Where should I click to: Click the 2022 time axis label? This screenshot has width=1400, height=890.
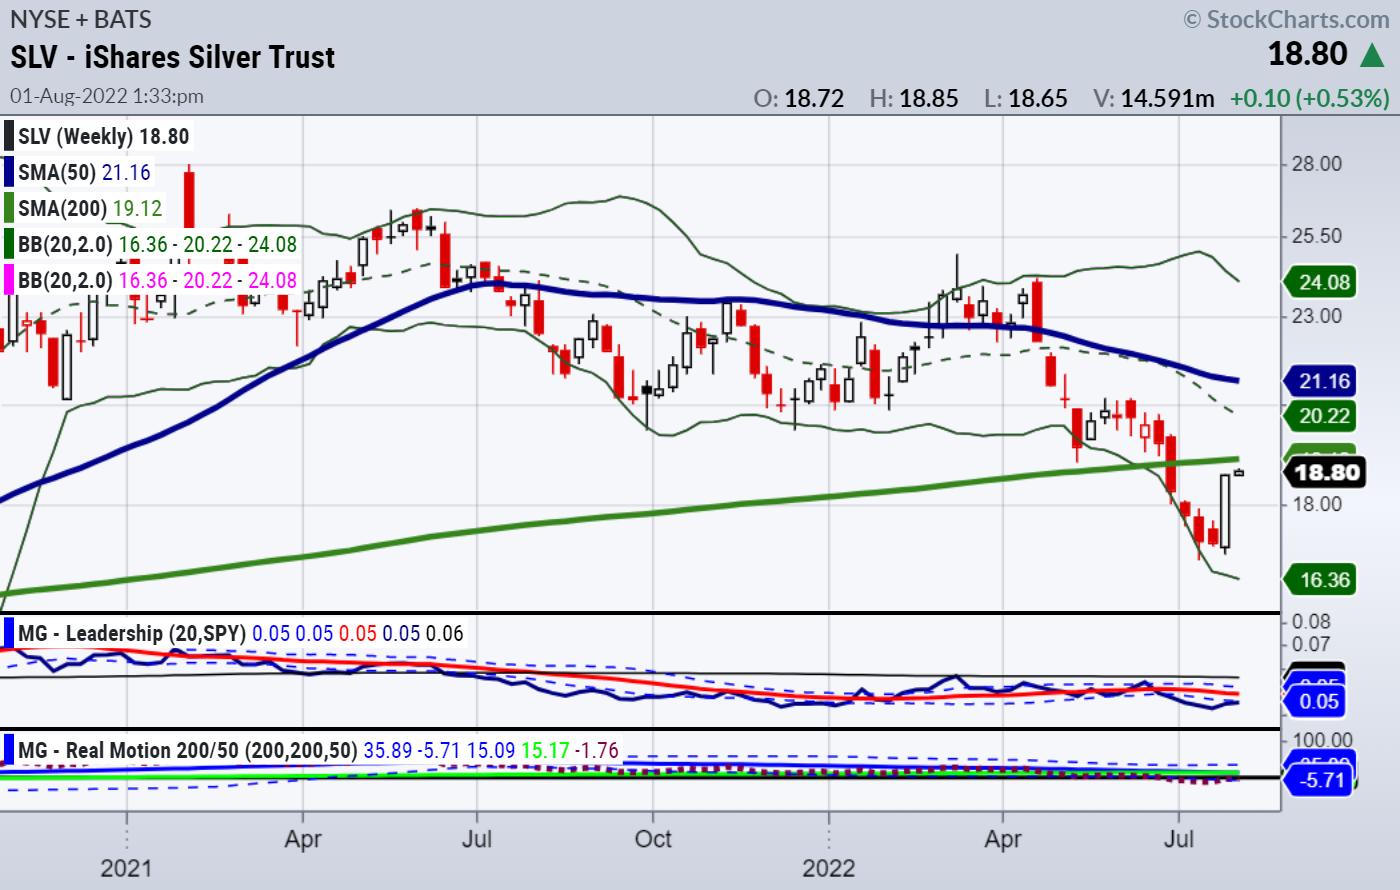[828, 867]
